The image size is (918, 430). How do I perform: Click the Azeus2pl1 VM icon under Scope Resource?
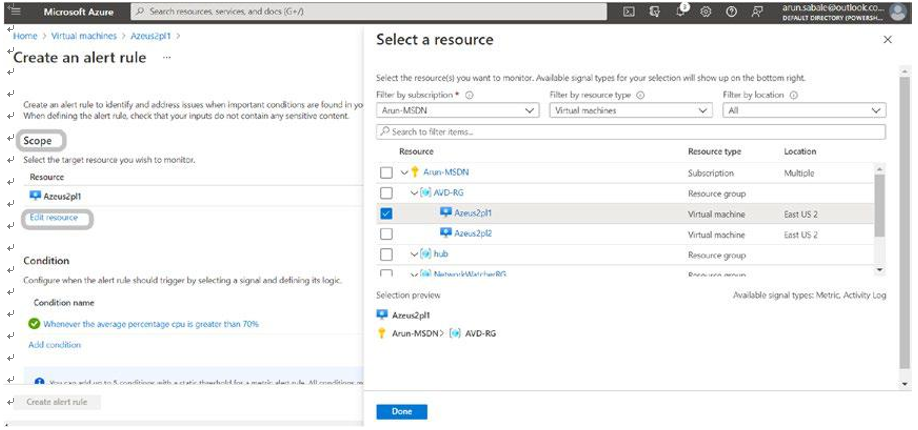pos(35,196)
